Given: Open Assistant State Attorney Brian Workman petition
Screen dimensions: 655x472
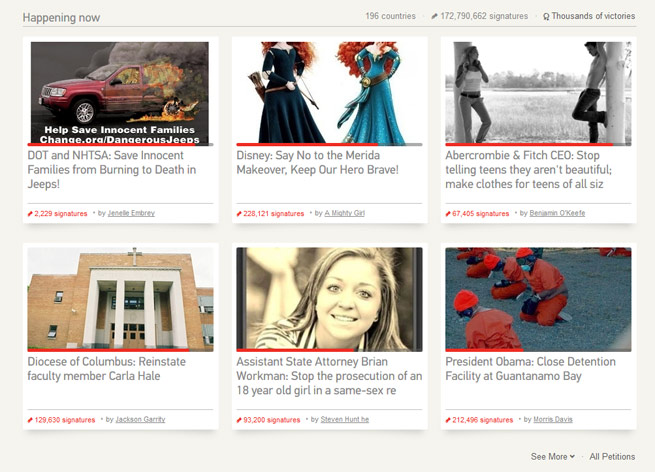Looking at the screenshot, I should coord(329,376).
